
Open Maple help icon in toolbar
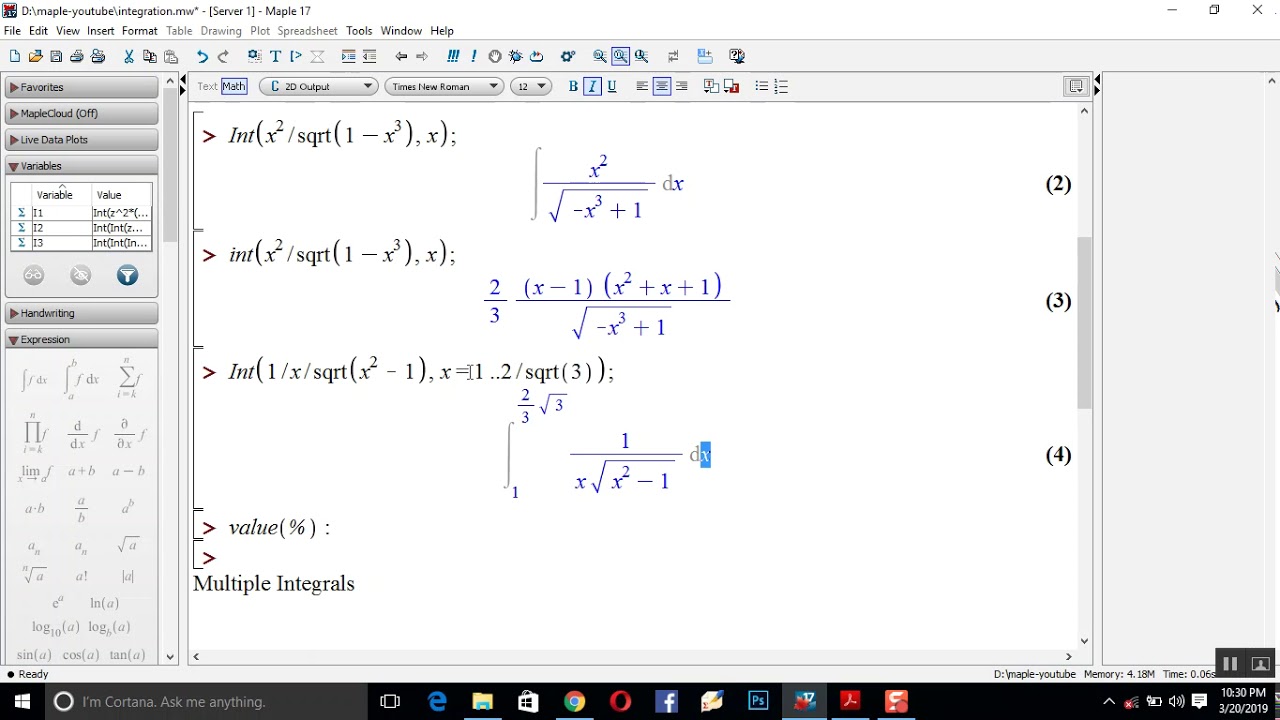tap(737, 57)
